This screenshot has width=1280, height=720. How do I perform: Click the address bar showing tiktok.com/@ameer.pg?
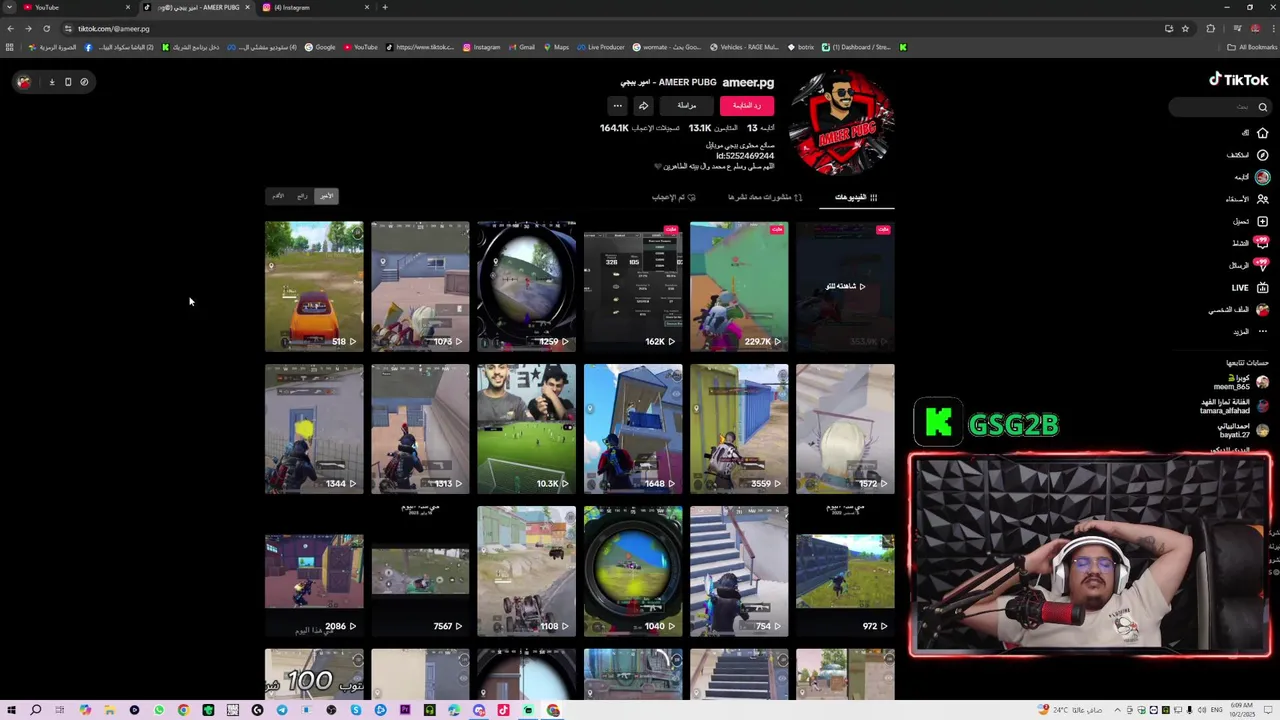[x=600, y=28]
